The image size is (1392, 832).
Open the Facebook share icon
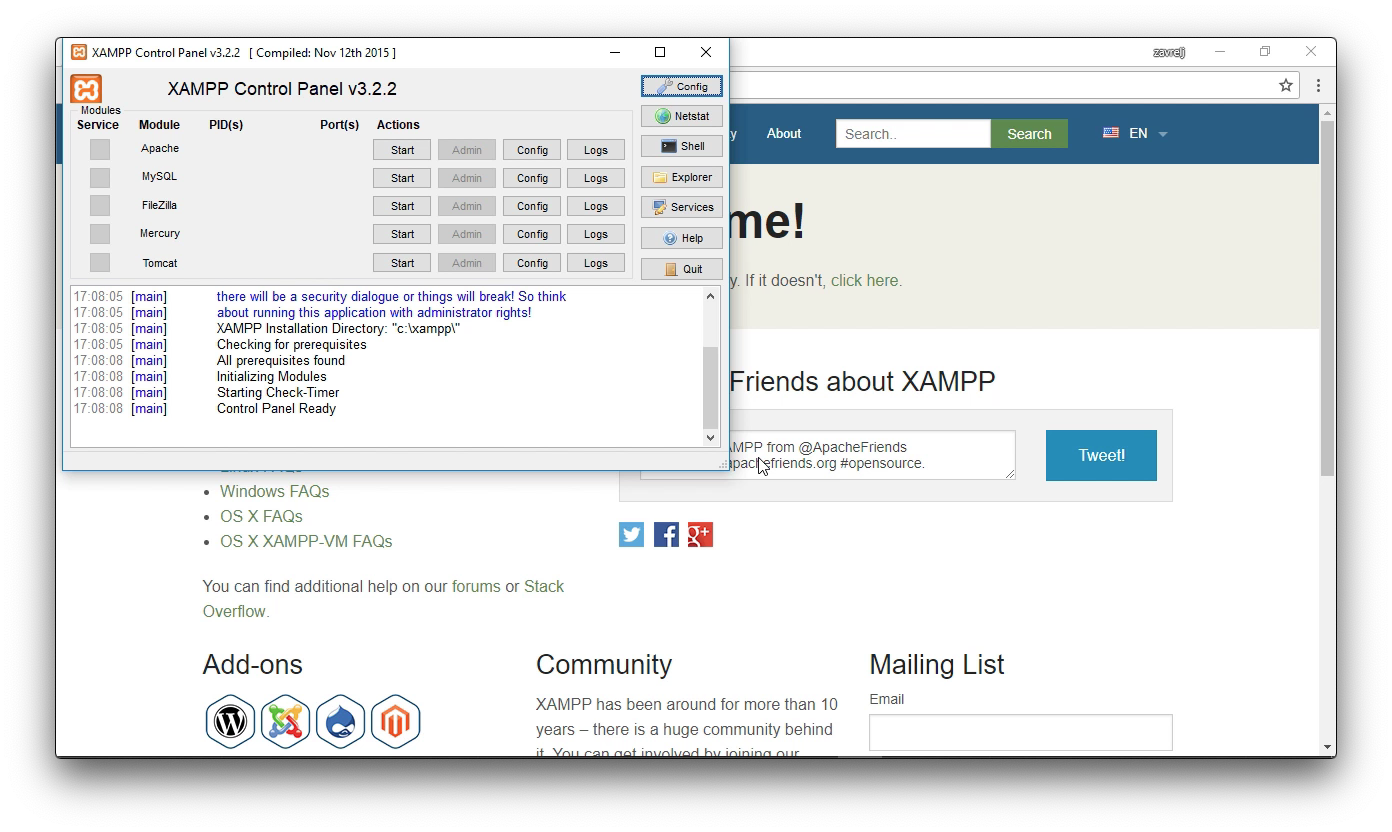[x=666, y=535]
